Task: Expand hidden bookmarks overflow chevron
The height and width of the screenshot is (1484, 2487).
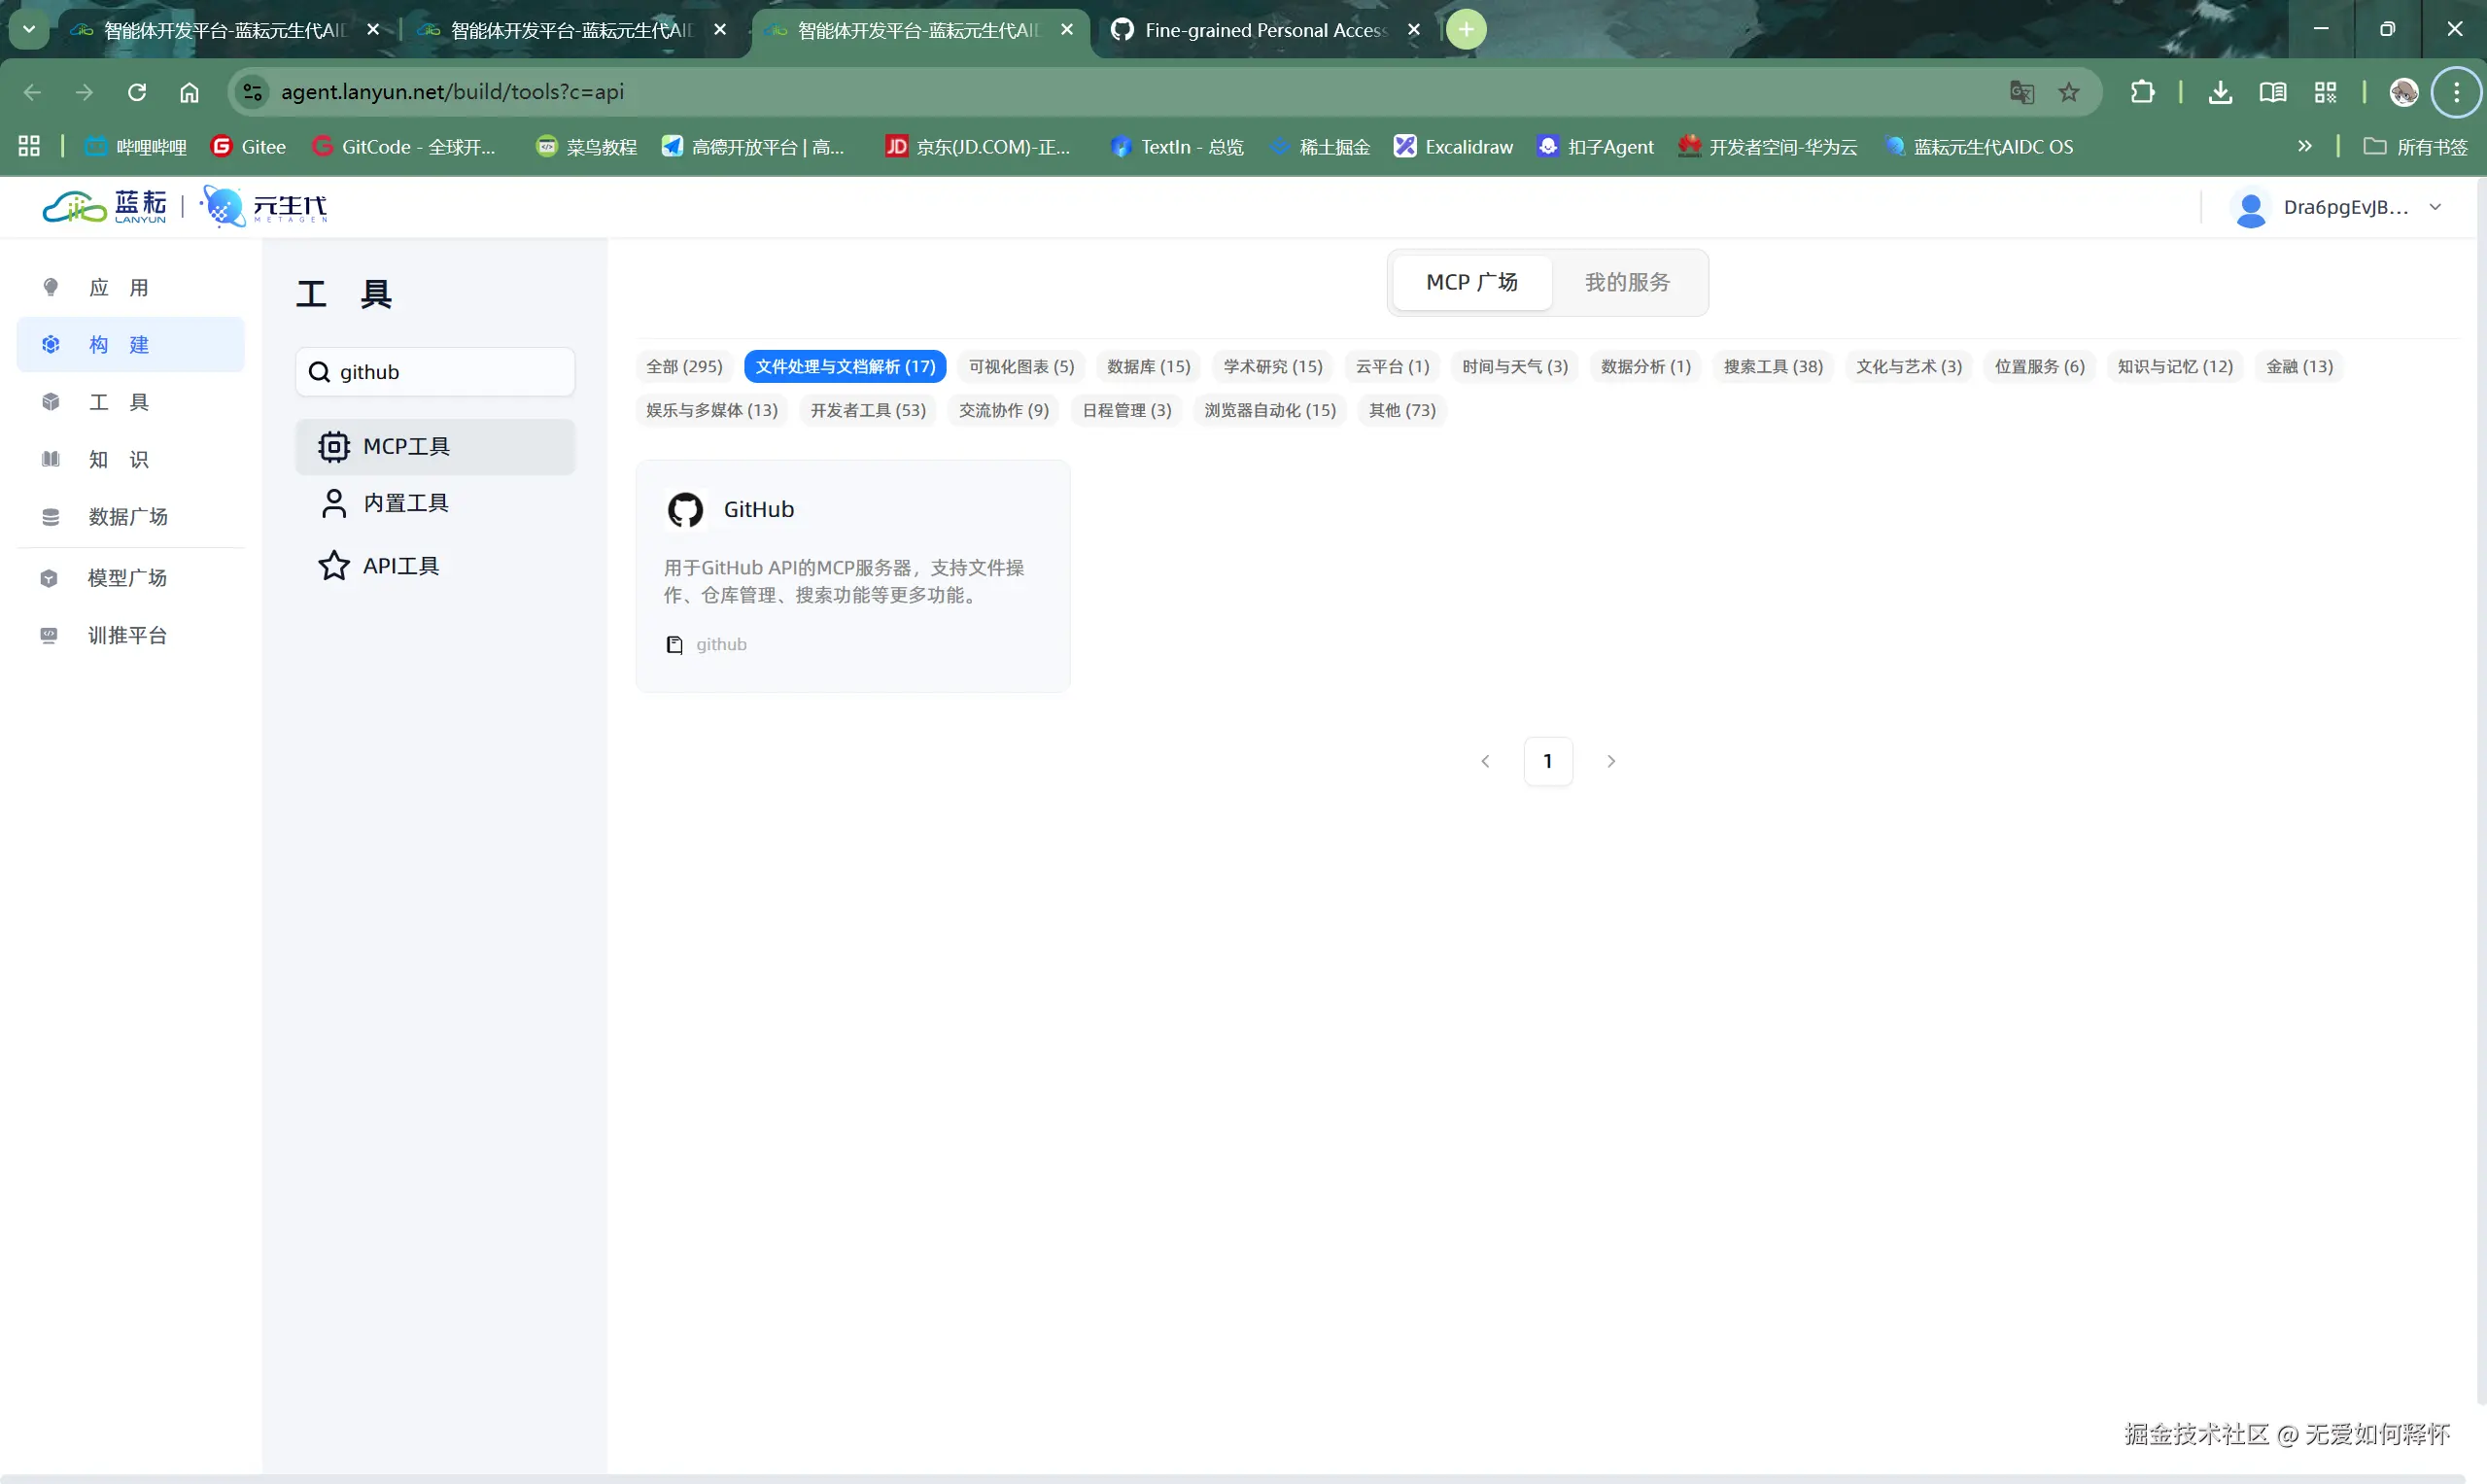Action: (2304, 147)
